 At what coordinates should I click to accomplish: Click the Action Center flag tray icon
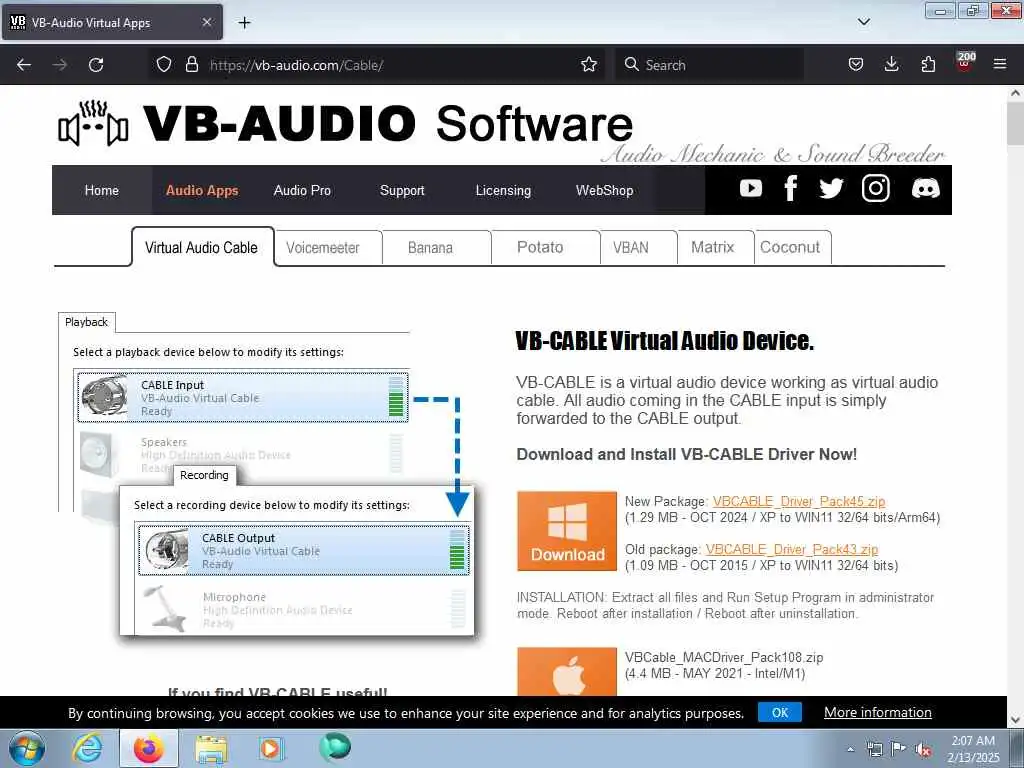pyautogui.click(x=899, y=750)
